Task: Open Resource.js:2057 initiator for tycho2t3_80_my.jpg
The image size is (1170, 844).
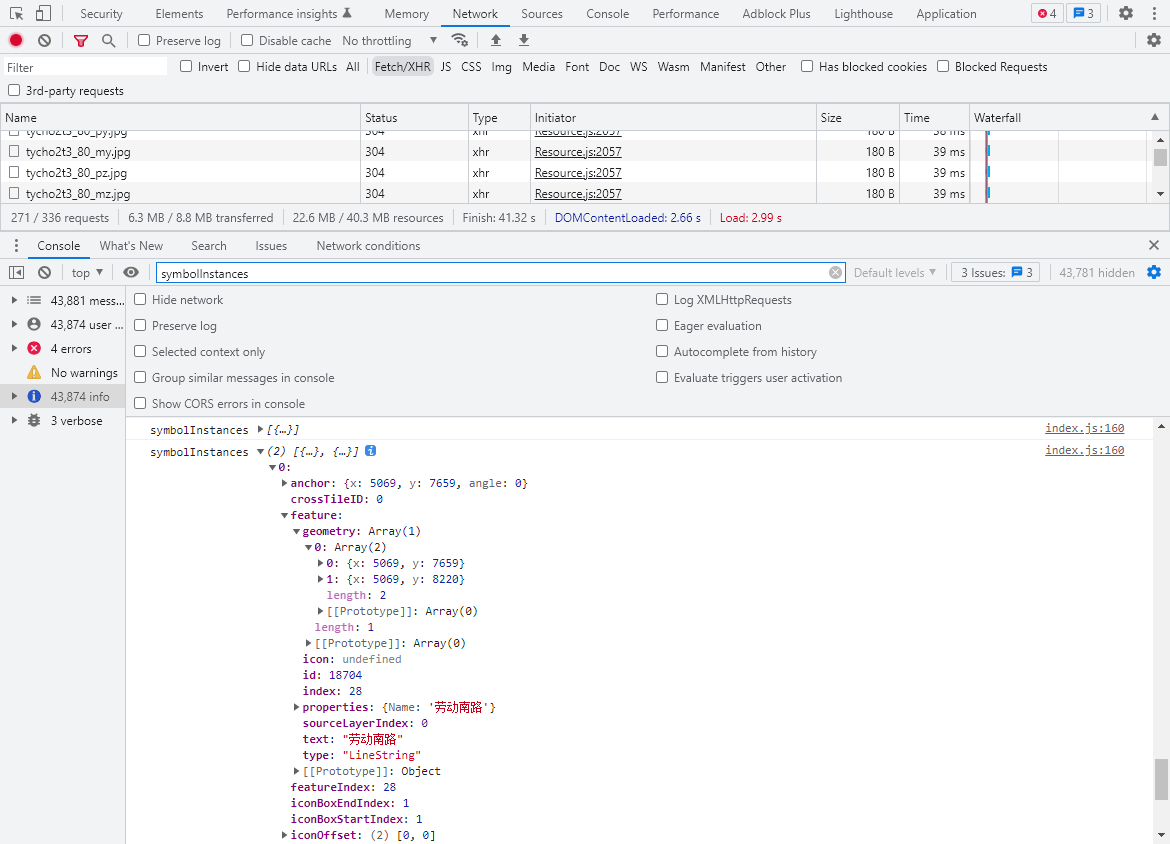Action: 578,151
